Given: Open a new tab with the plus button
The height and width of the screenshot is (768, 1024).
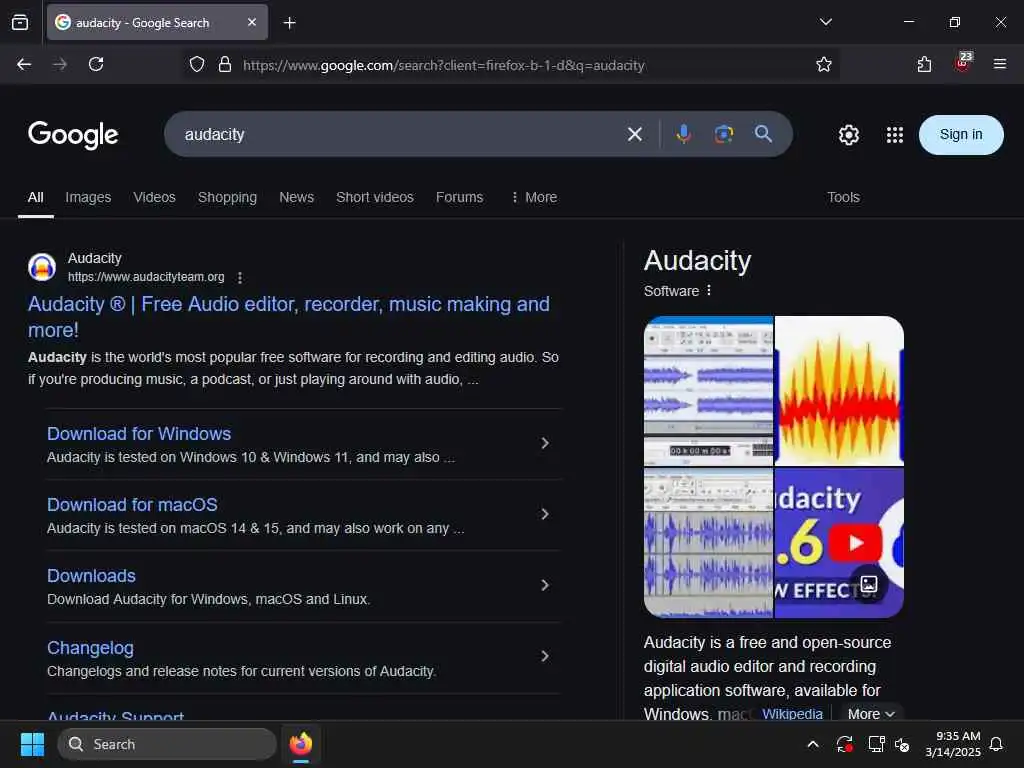Looking at the screenshot, I should click(x=289, y=23).
